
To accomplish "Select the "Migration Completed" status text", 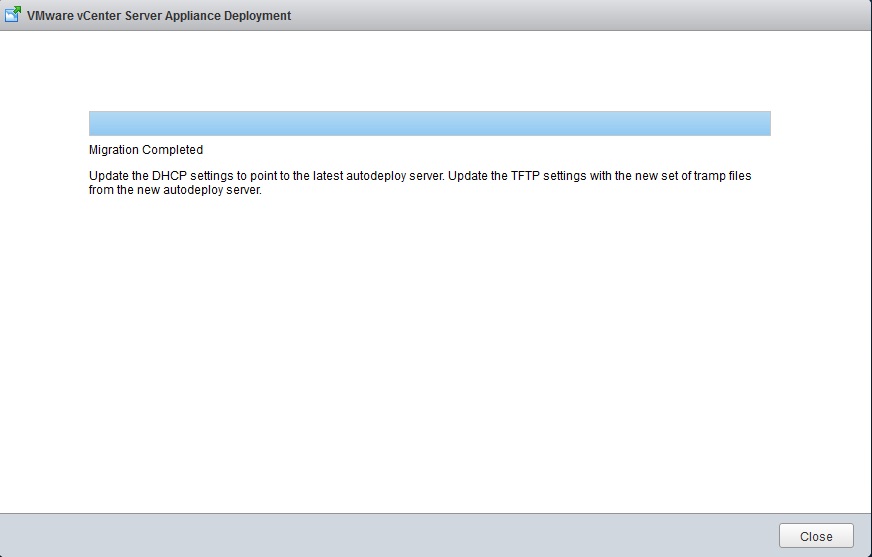I will [x=146, y=150].
